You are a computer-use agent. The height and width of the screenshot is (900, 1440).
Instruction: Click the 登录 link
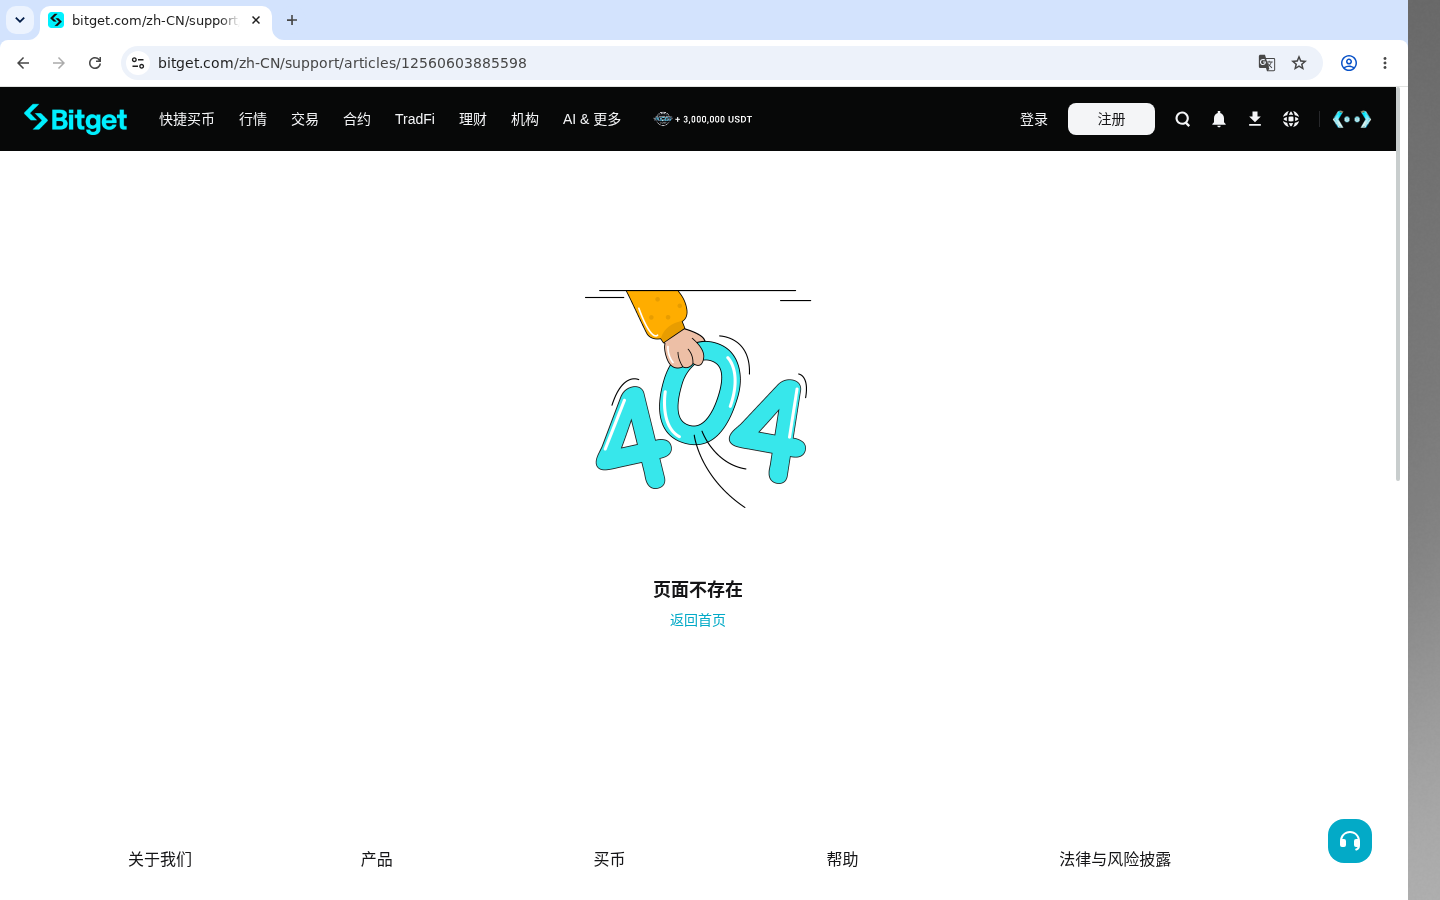(1034, 119)
